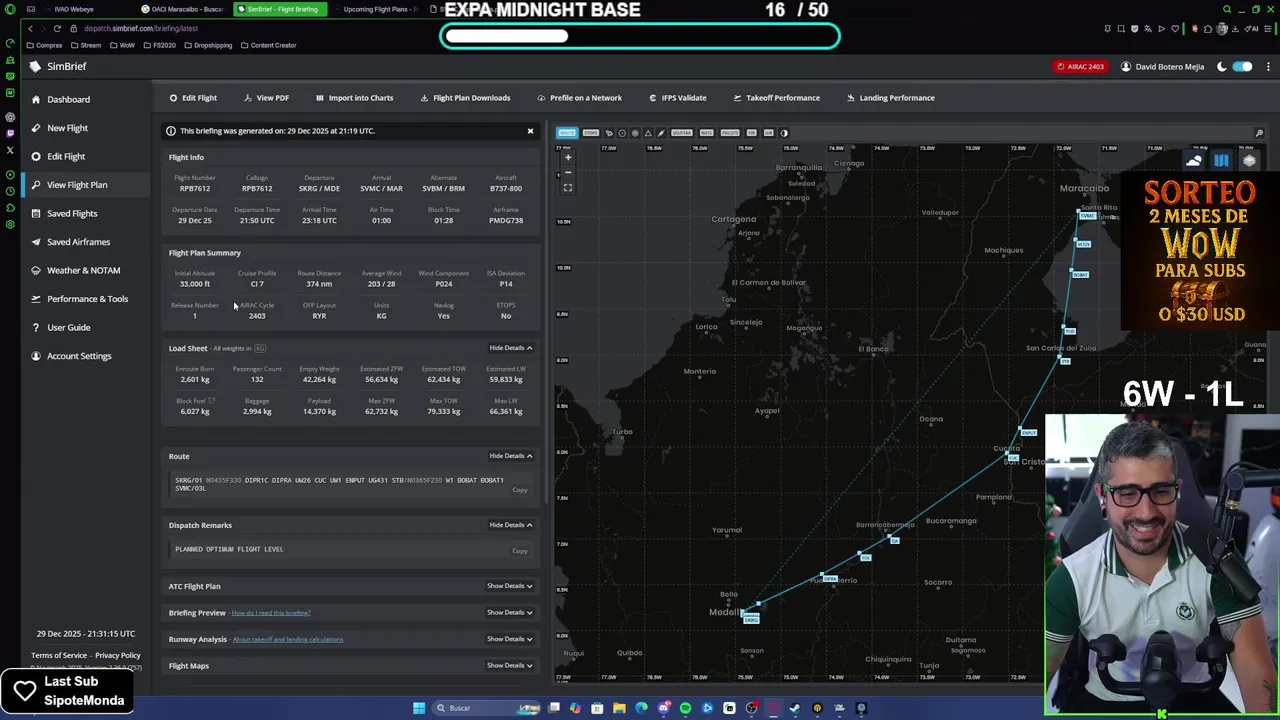Click the map search magnifier icon
The image size is (1280, 720).
tap(1259, 133)
